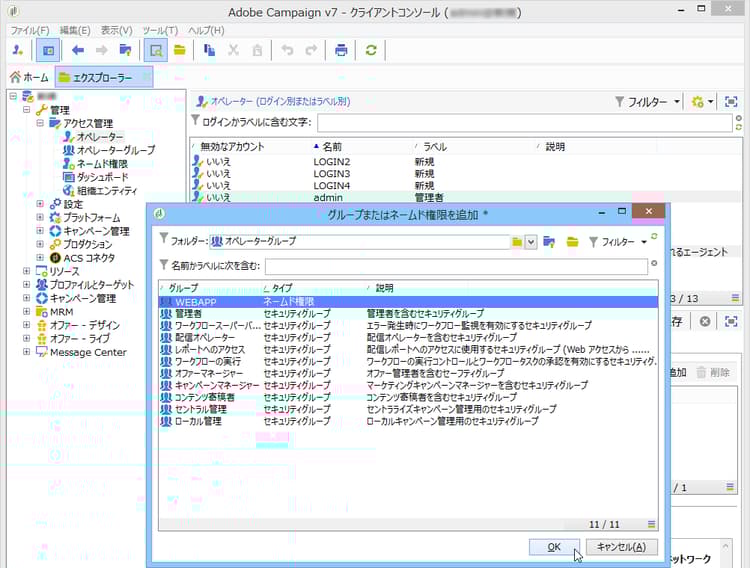Open the ツール(T) menu
Viewport: 750px width, 568px height.
coord(160,30)
